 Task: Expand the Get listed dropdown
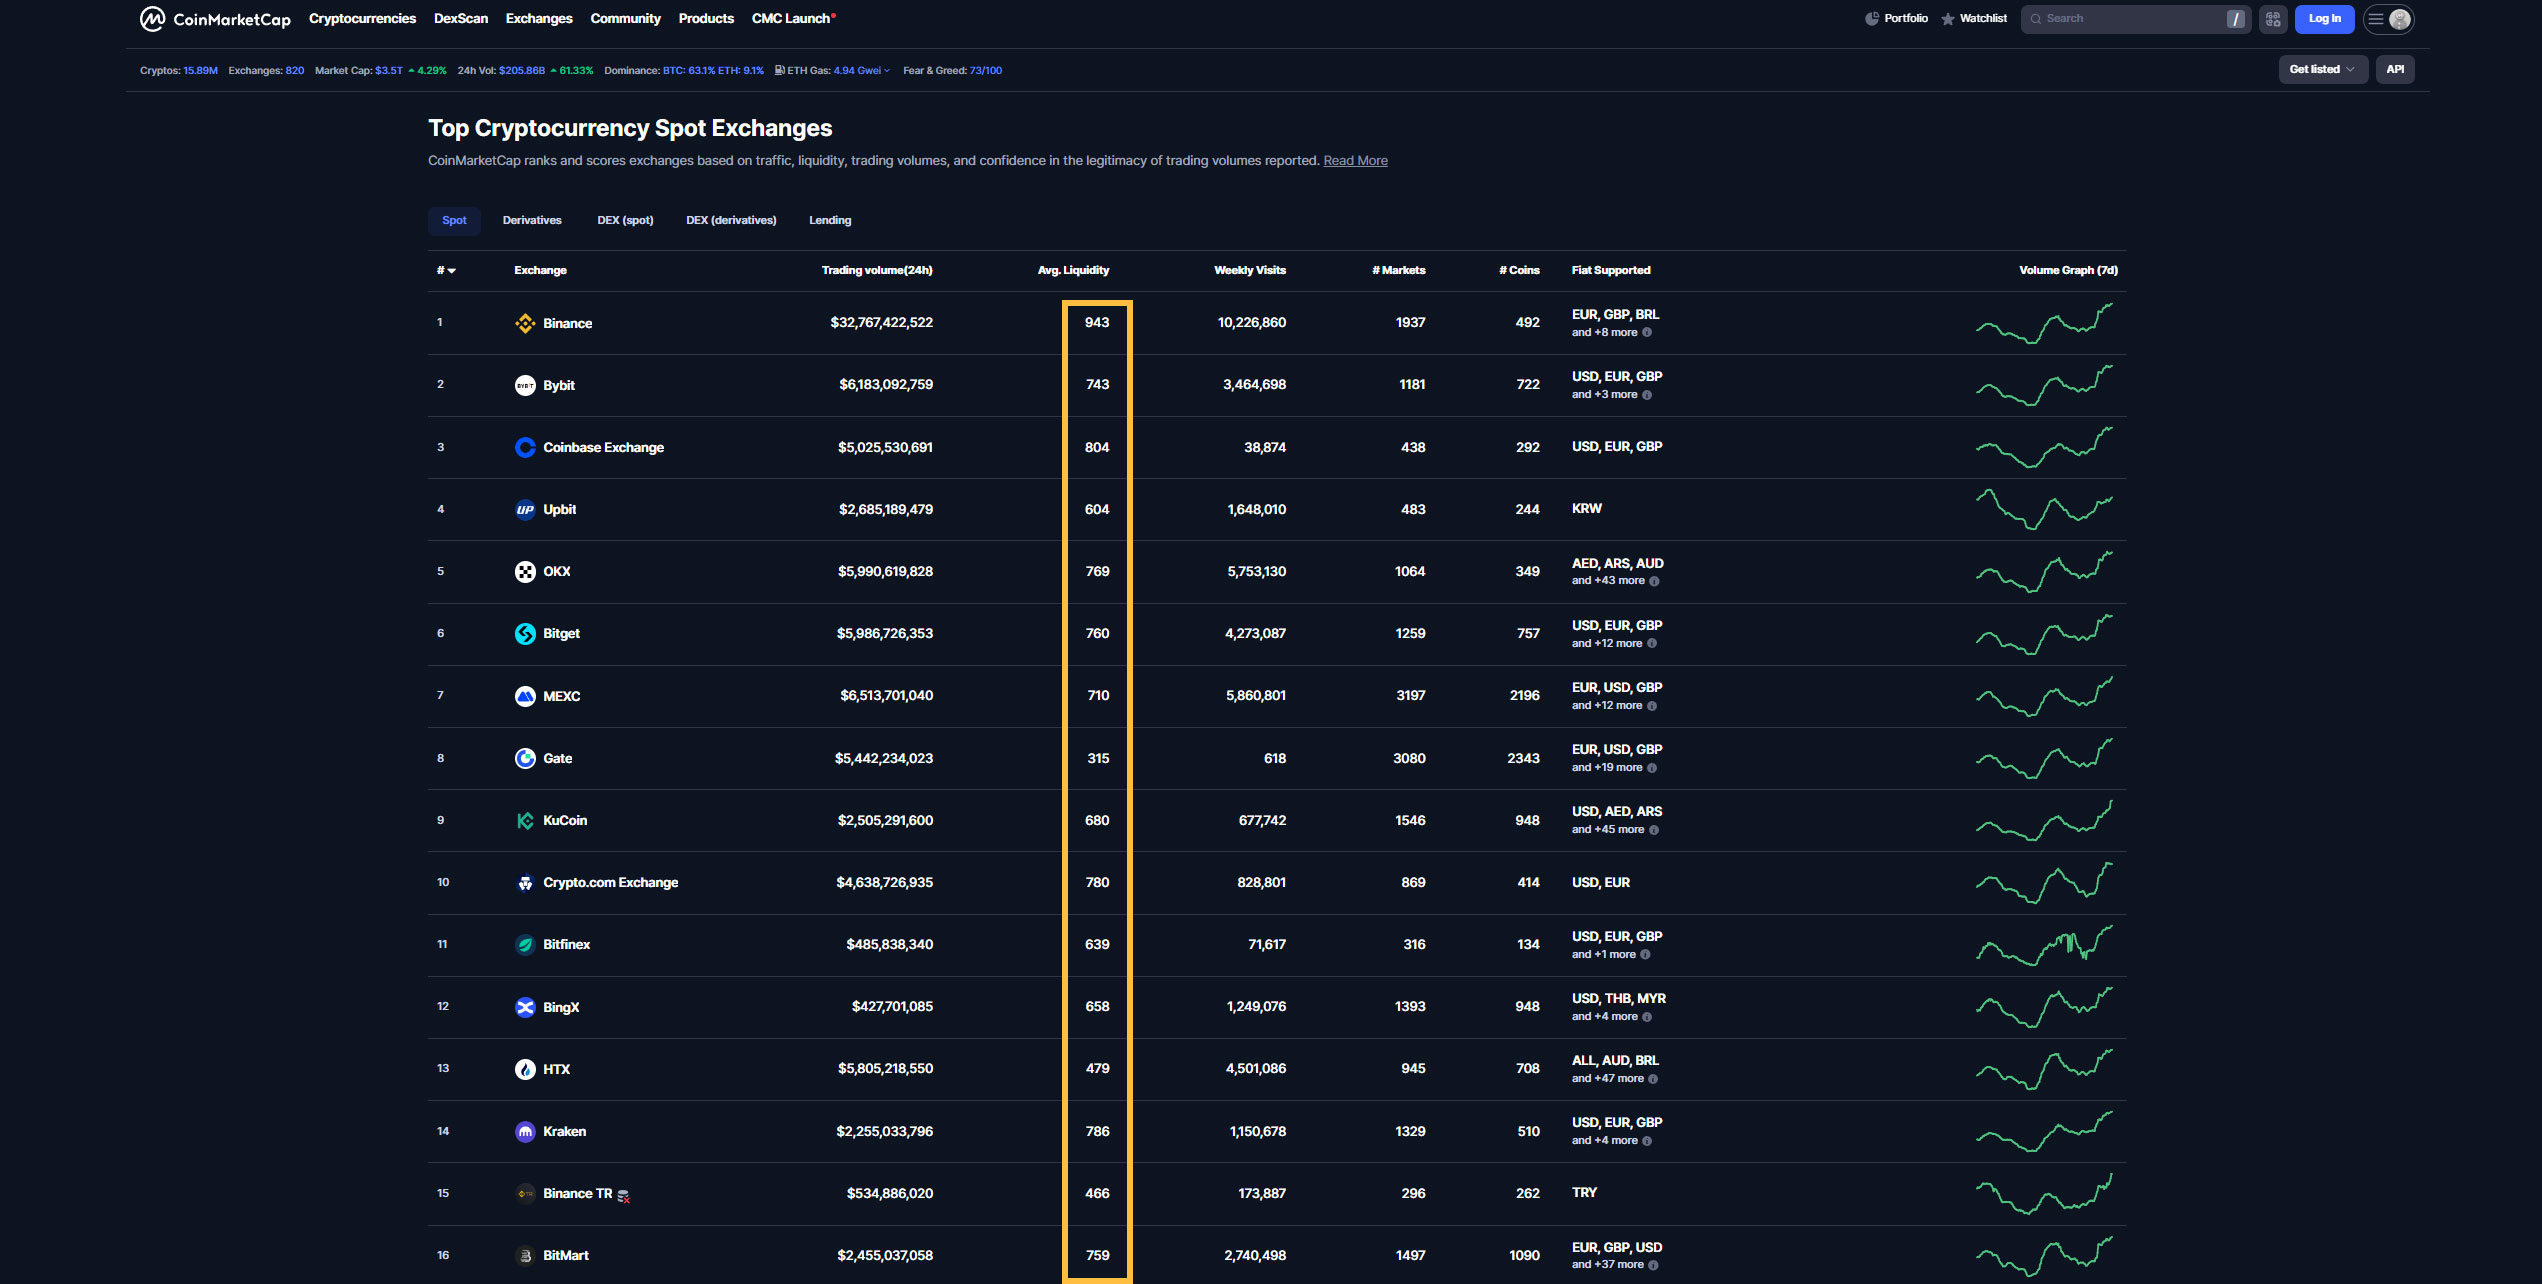pyautogui.click(x=2322, y=68)
